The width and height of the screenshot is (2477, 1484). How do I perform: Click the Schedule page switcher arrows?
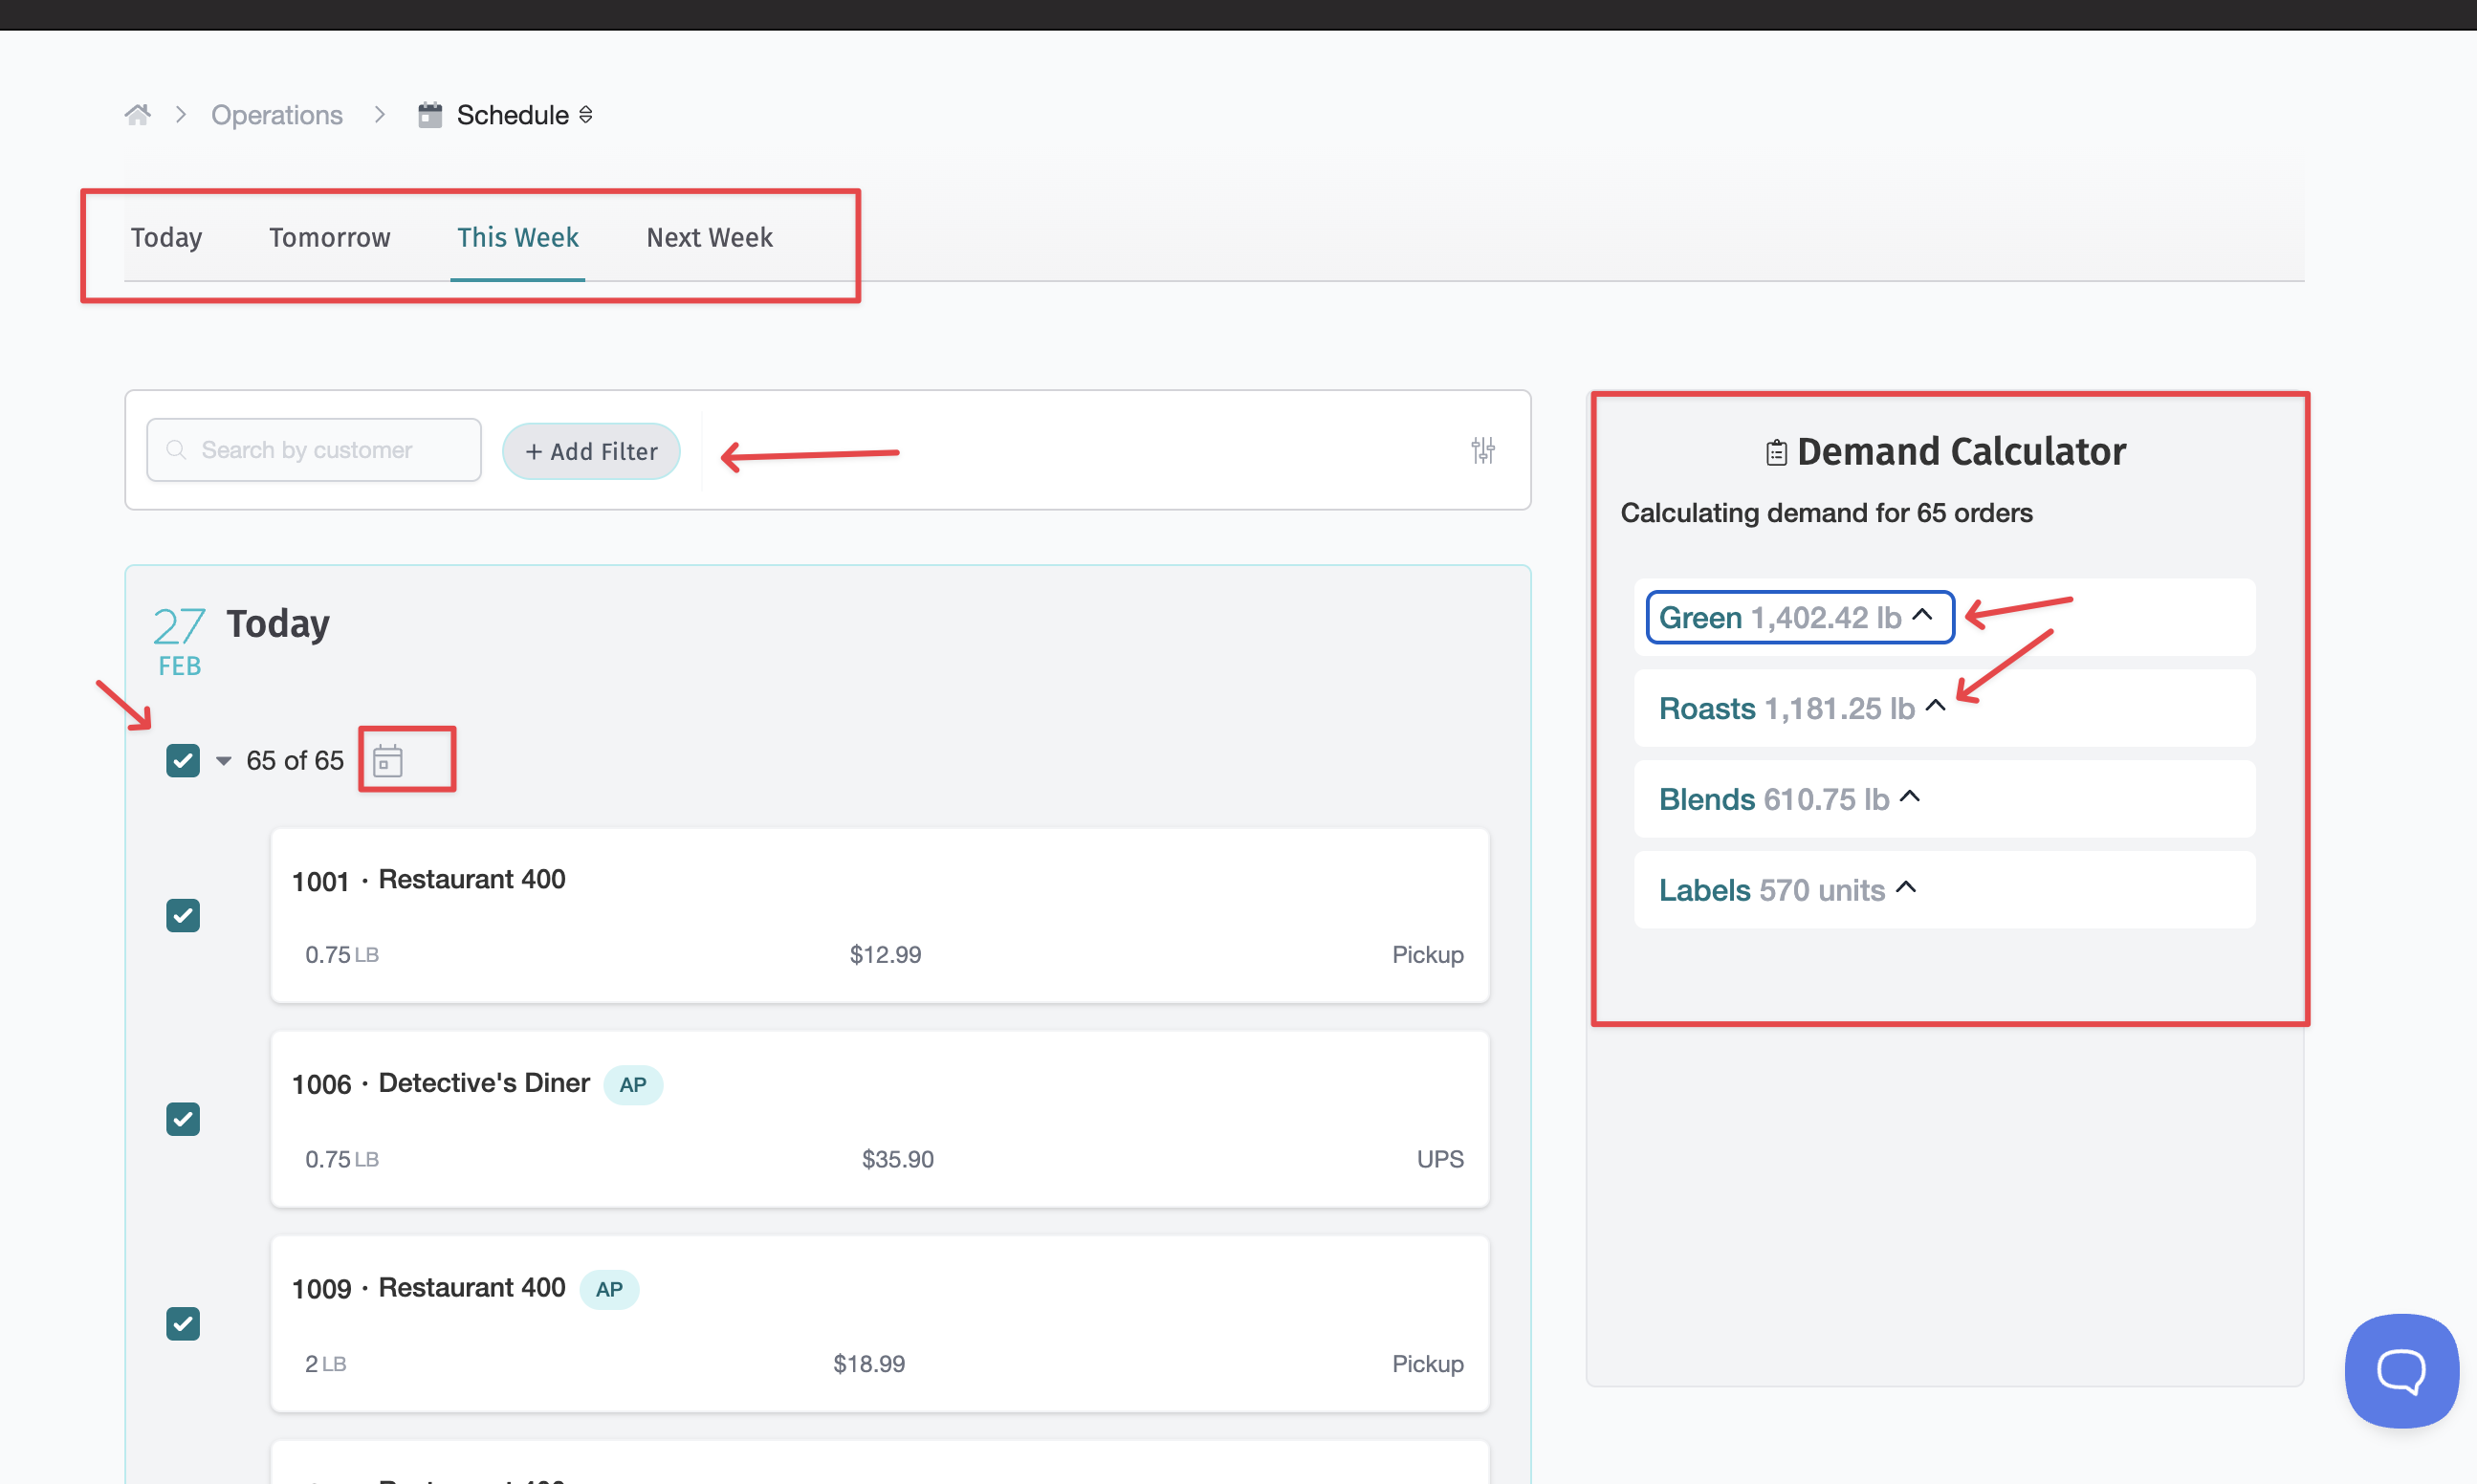click(586, 115)
